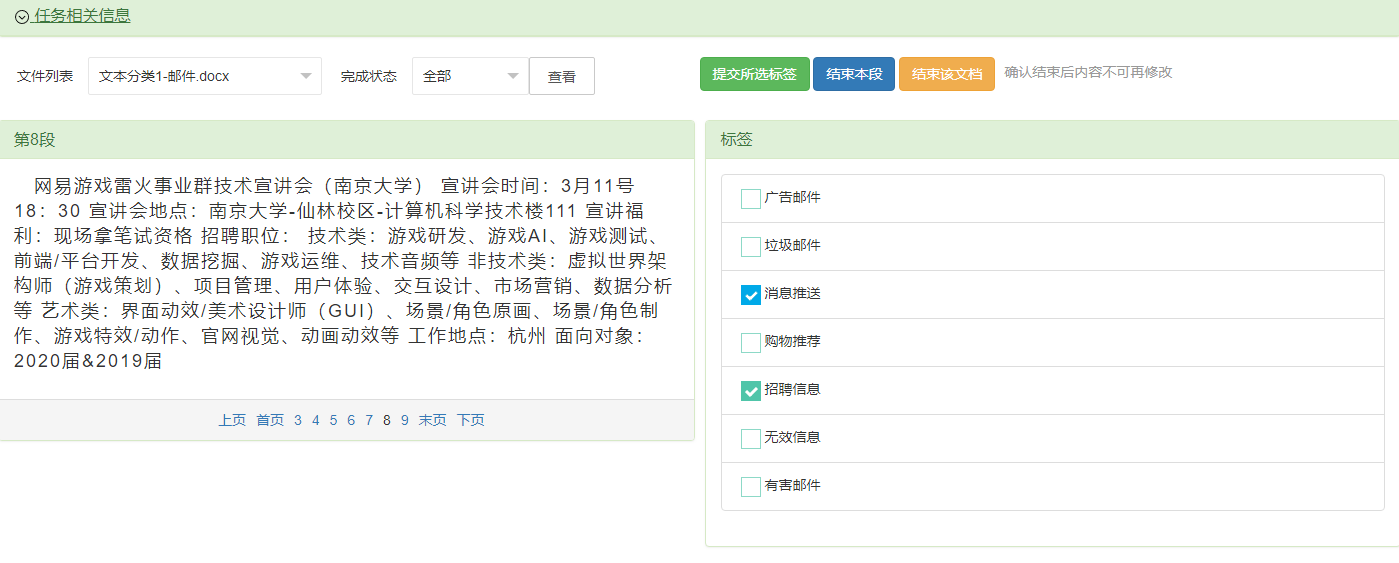Open the 文件列表 file dropdown

click(205, 76)
